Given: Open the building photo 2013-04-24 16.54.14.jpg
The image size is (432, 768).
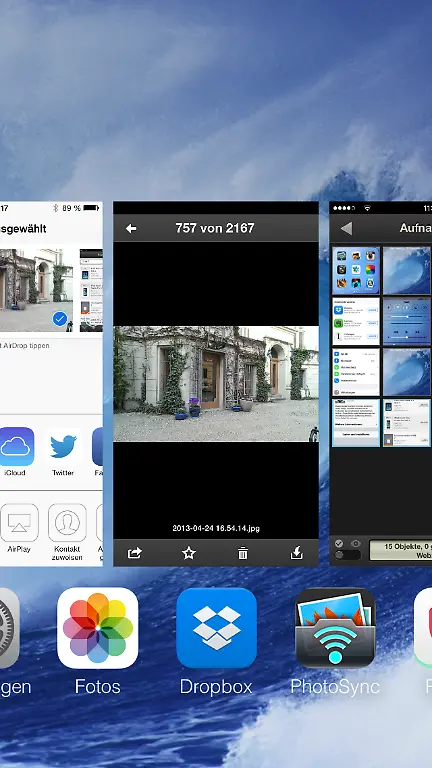Looking at the screenshot, I should coord(216,384).
